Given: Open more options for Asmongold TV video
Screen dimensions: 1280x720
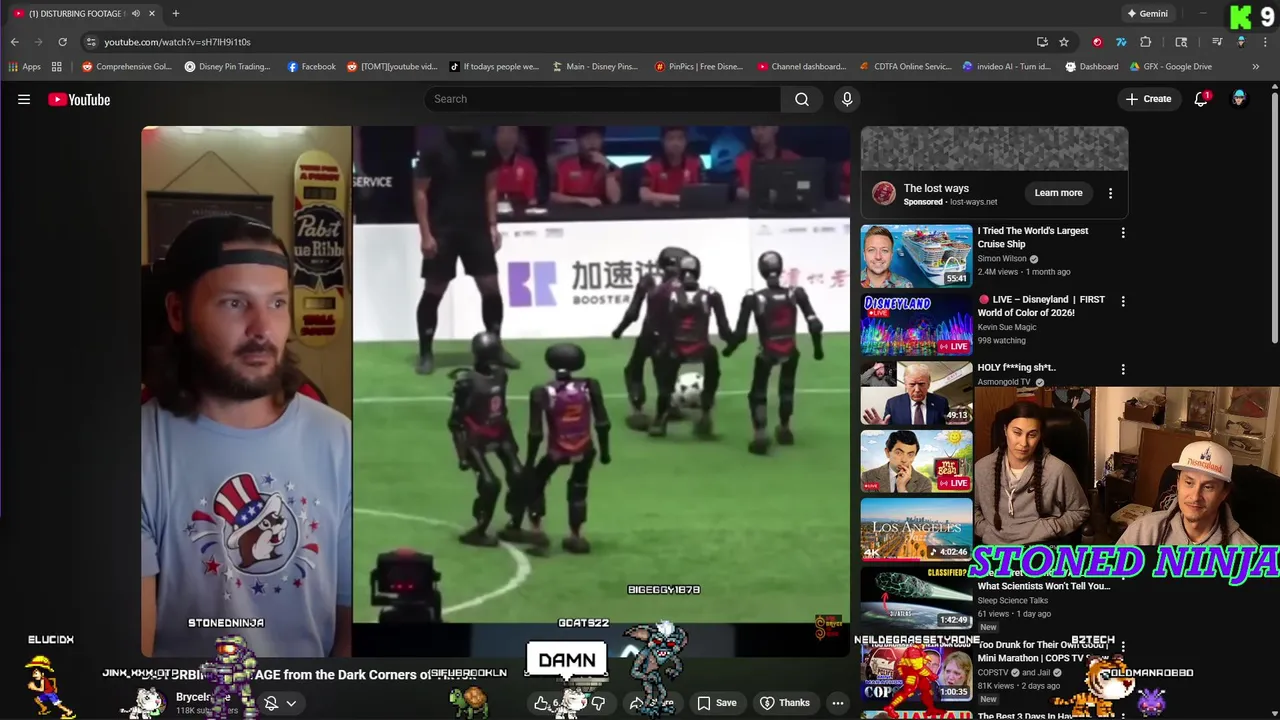Looking at the screenshot, I should pyautogui.click(x=1123, y=369).
